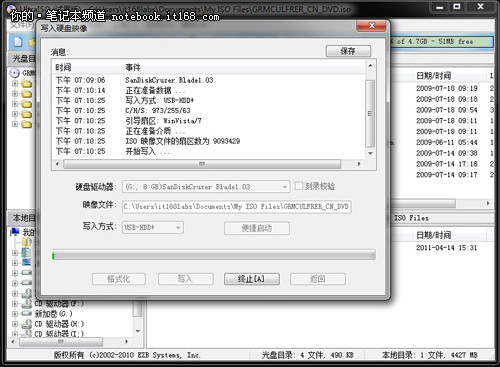Click message log scrollbar up arrow
This screenshot has height=367, width=500.
click(x=370, y=66)
